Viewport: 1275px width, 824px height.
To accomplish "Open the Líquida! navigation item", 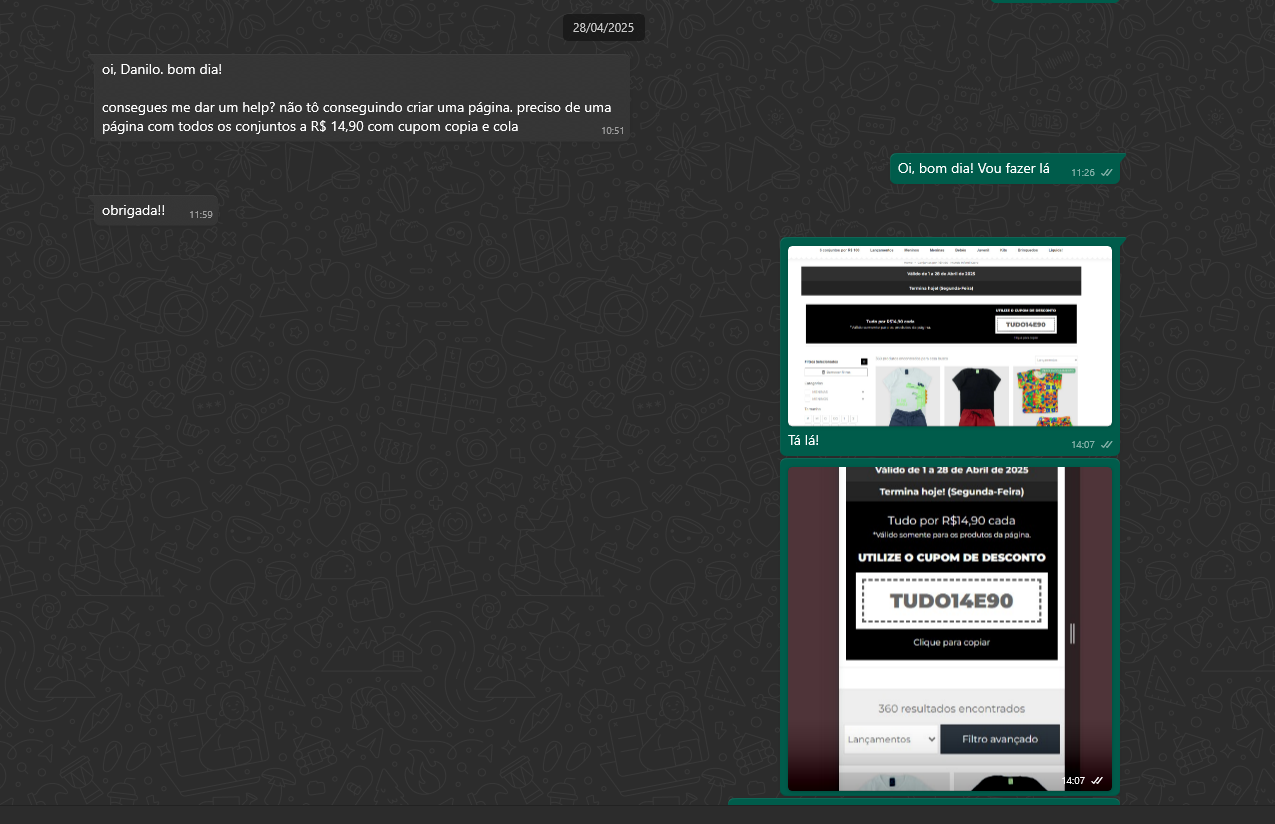I will pos(1055,250).
